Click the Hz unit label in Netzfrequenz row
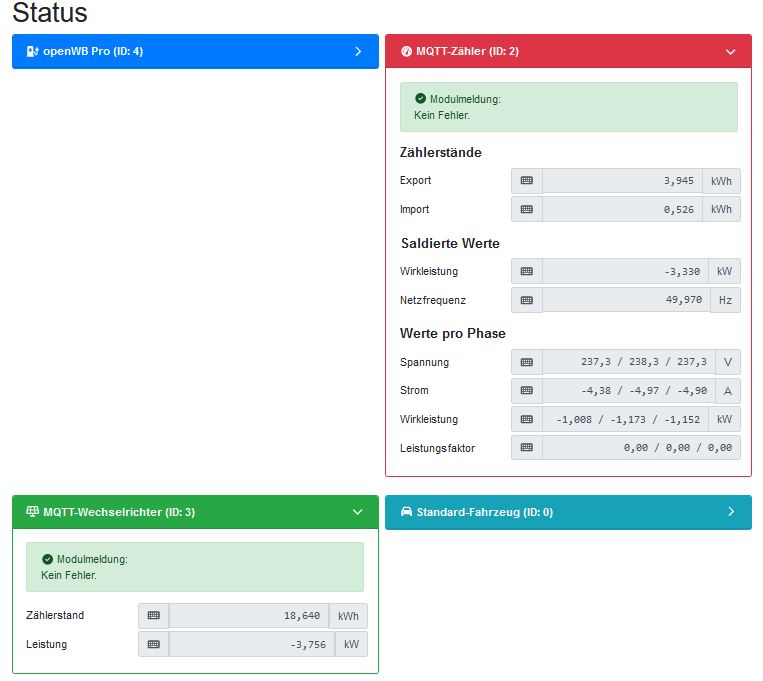Viewport: 763px width, 681px height. pyautogui.click(x=725, y=300)
